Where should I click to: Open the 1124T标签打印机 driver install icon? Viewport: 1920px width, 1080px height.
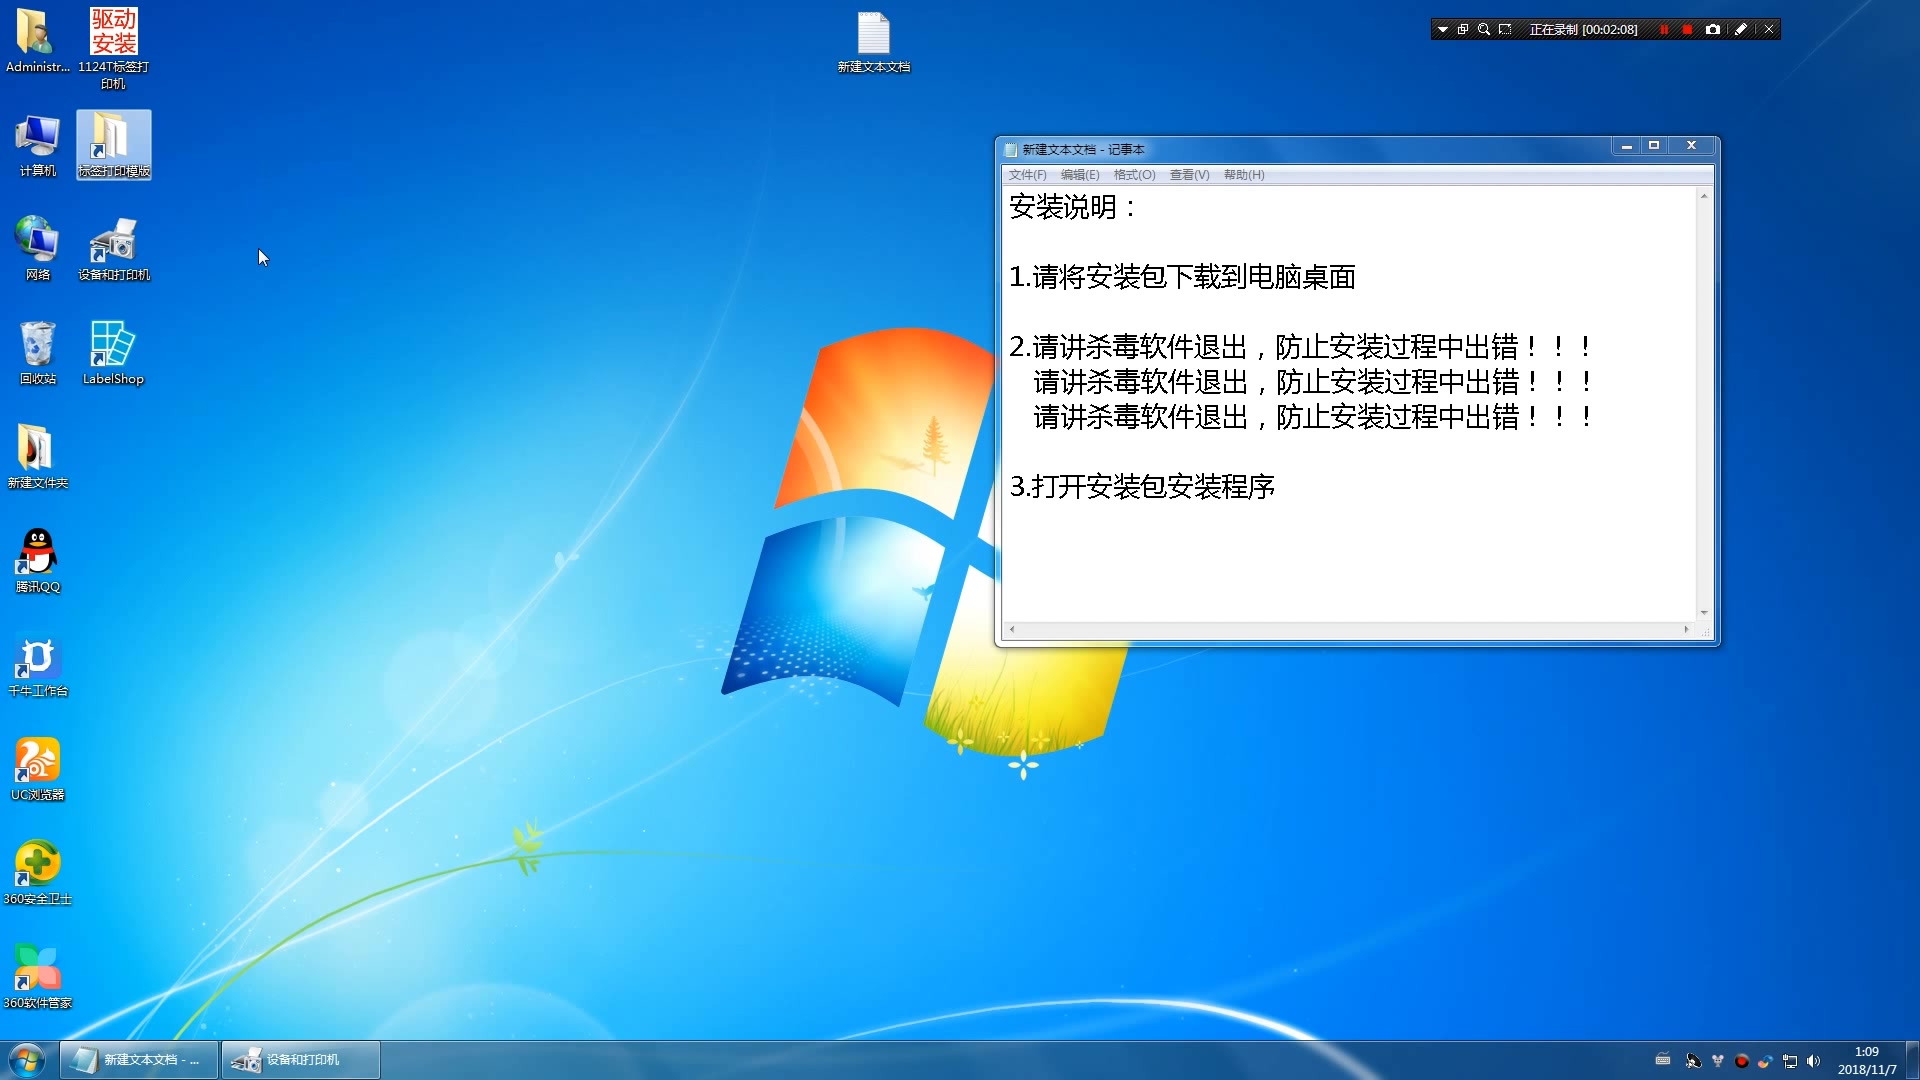pyautogui.click(x=113, y=48)
